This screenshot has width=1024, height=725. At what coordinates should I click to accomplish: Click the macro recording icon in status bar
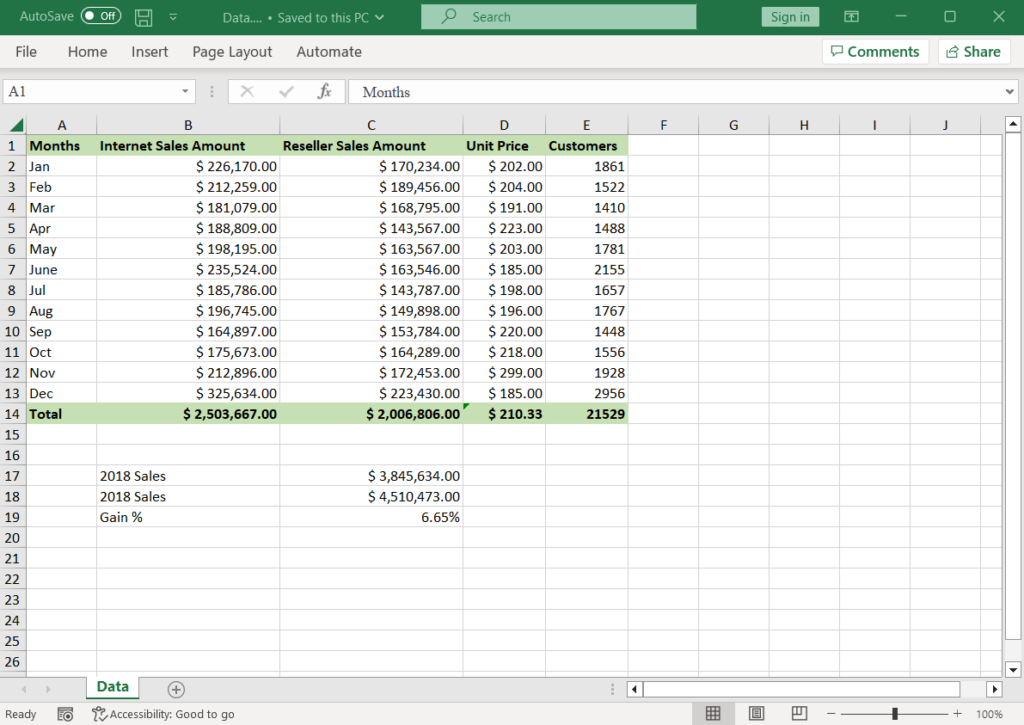(x=65, y=713)
